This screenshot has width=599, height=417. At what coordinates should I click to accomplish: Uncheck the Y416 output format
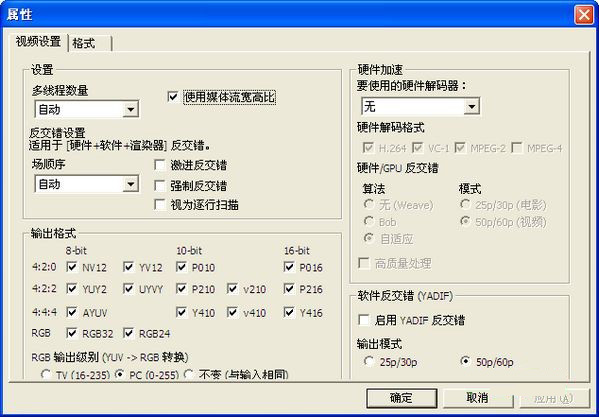[x=289, y=313]
